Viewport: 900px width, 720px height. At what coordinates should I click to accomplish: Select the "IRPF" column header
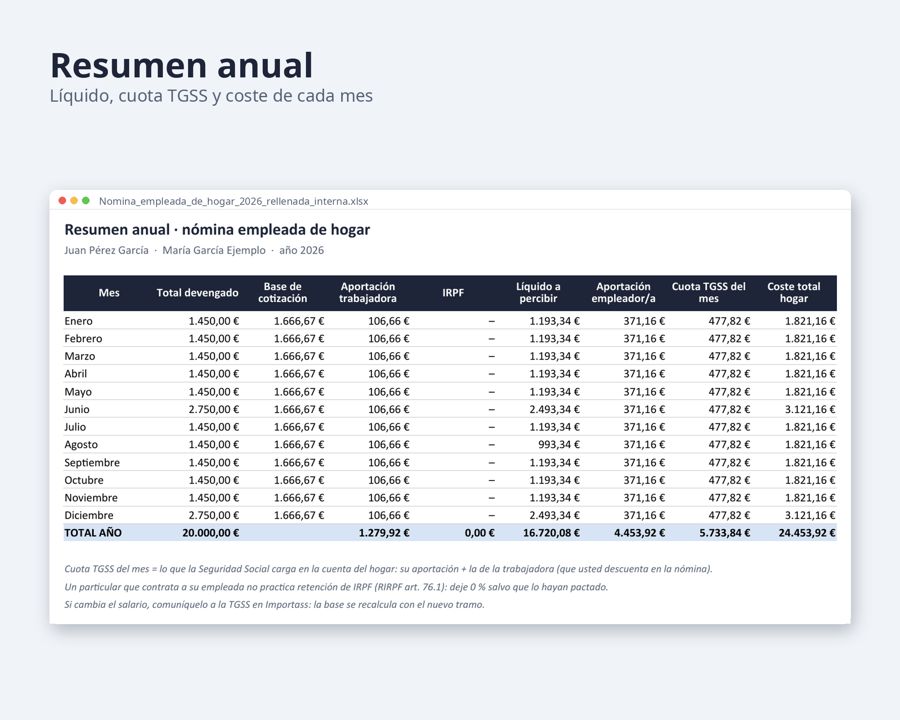453,293
